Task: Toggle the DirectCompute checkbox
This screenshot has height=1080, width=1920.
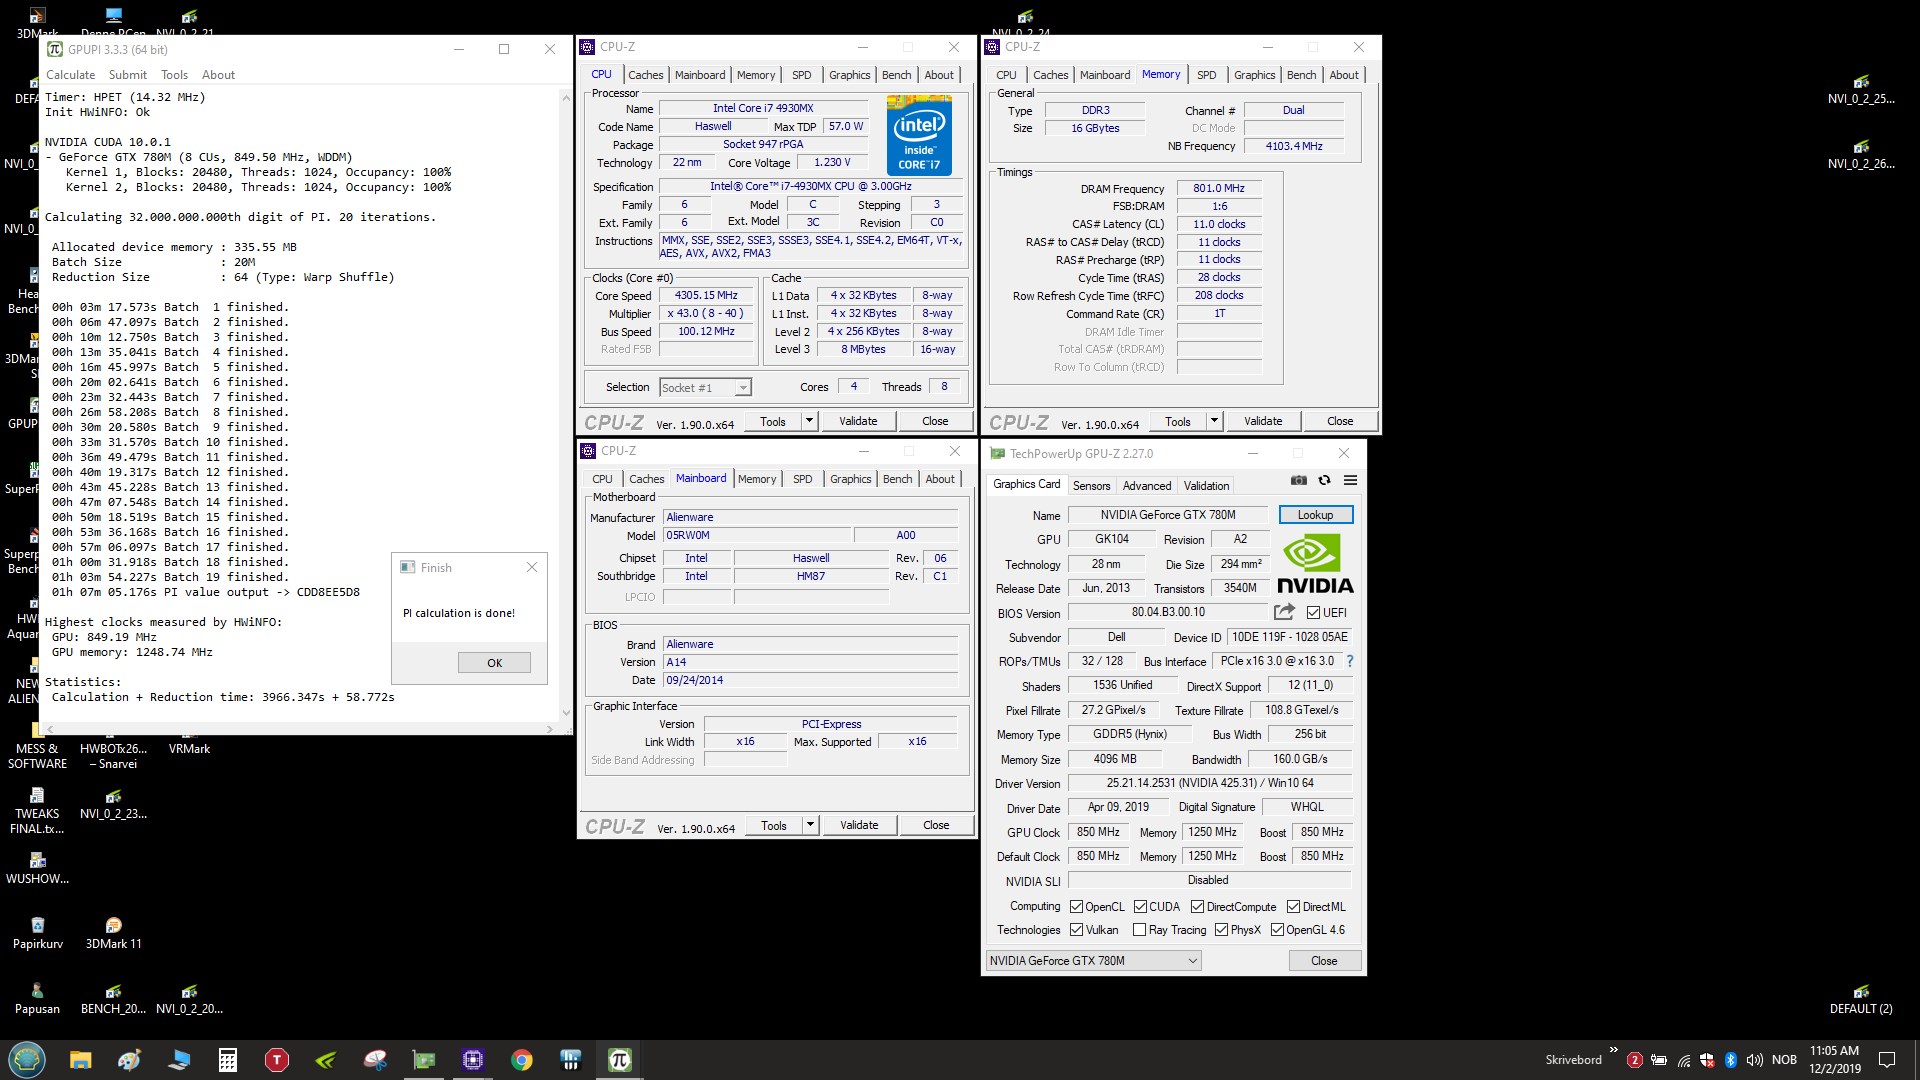Action: 1197,907
